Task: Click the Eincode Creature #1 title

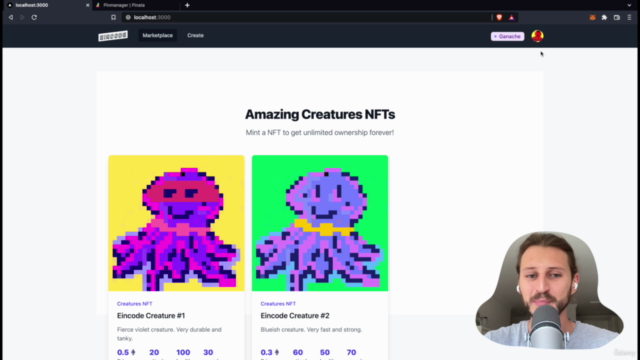Action: click(x=151, y=316)
